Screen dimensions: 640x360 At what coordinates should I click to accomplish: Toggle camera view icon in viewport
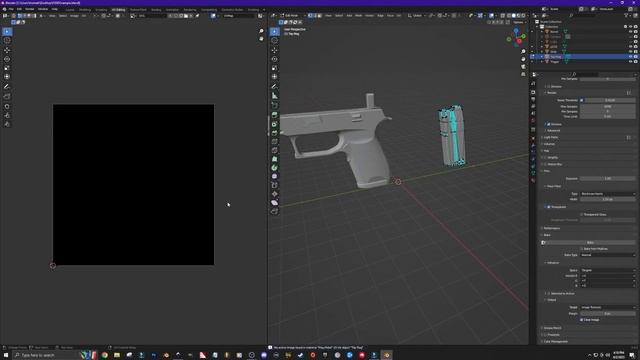click(x=523, y=67)
